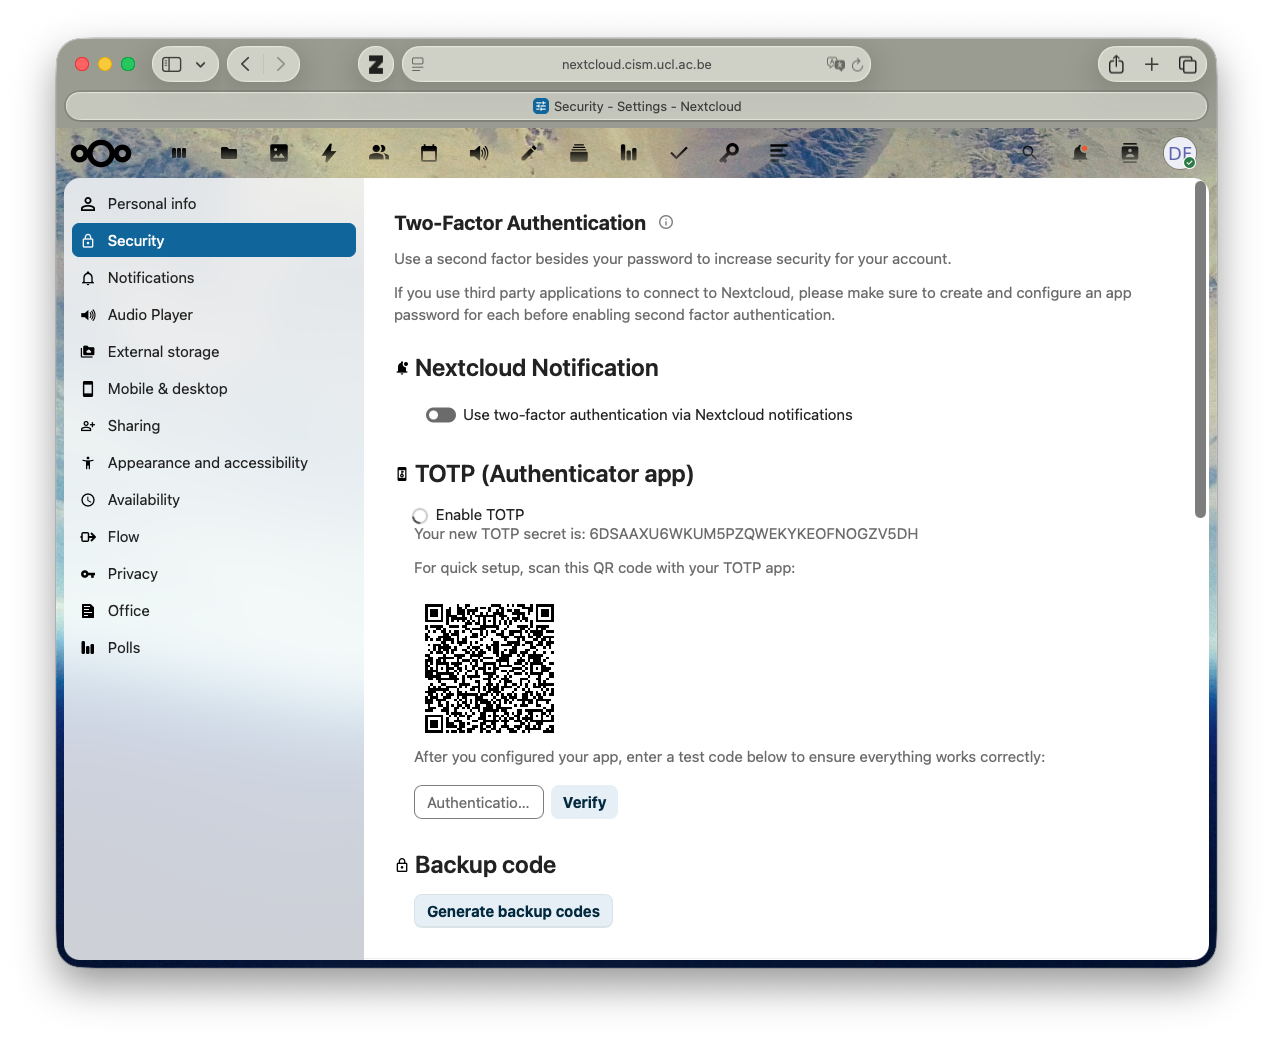
Task: Check the Enable TOTP checkbox
Action: [x=420, y=516]
